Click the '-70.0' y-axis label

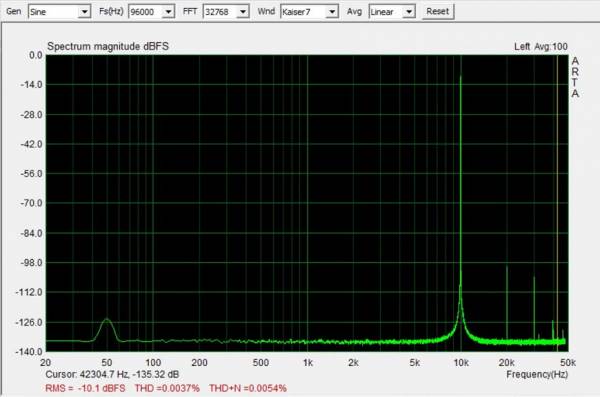[x=31, y=203]
